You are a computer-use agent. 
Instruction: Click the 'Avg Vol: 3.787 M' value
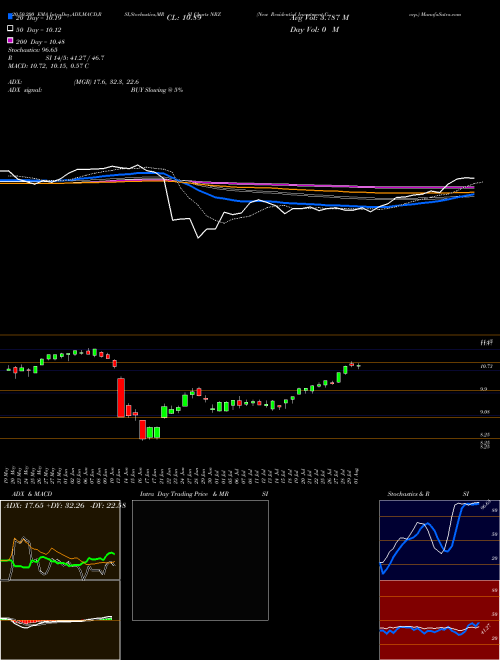319,18
